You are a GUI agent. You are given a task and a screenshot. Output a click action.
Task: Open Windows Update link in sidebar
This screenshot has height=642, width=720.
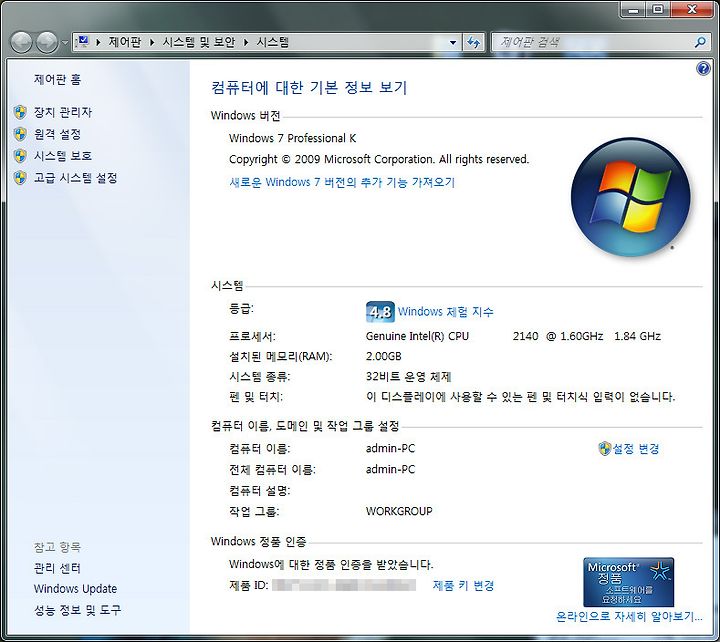[75, 589]
